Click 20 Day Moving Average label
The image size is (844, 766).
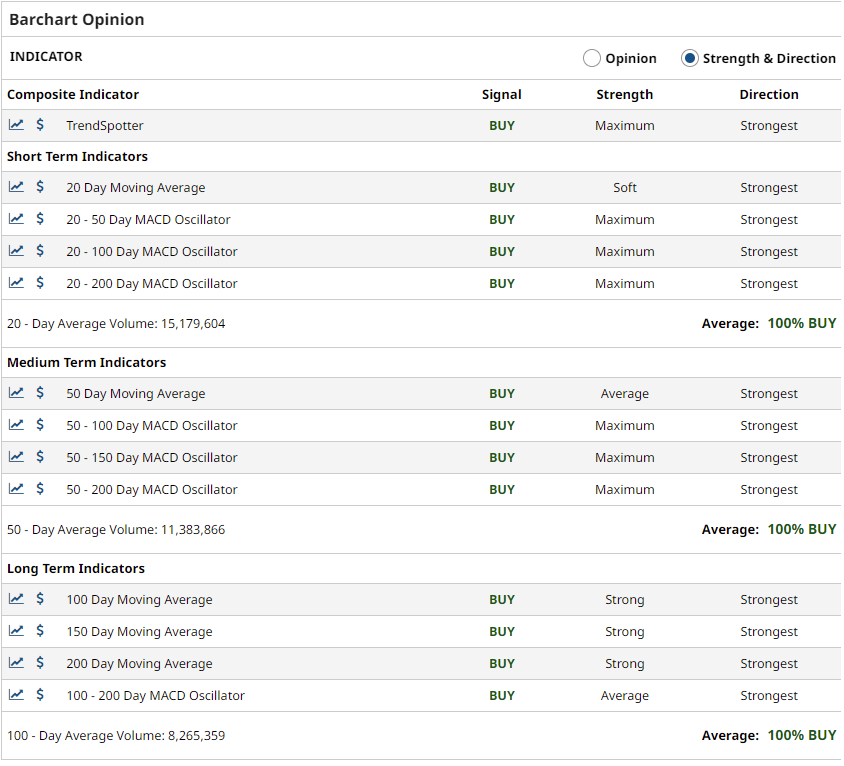coord(136,188)
